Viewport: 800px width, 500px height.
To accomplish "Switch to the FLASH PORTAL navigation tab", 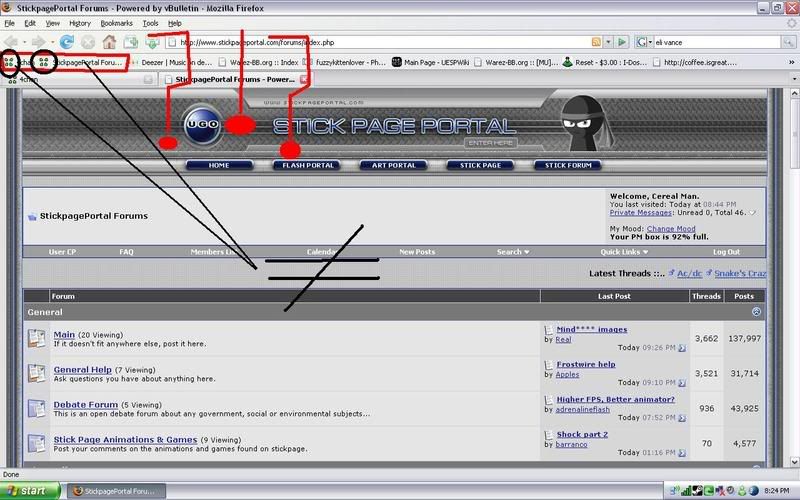I will pyautogui.click(x=306, y=165).
